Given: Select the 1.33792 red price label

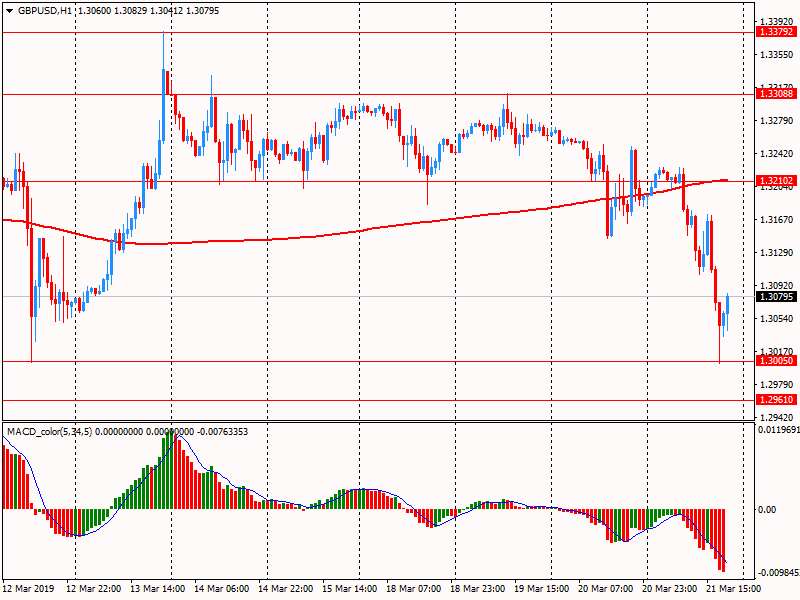Looking at the screenshot, I should pos(776,32).
